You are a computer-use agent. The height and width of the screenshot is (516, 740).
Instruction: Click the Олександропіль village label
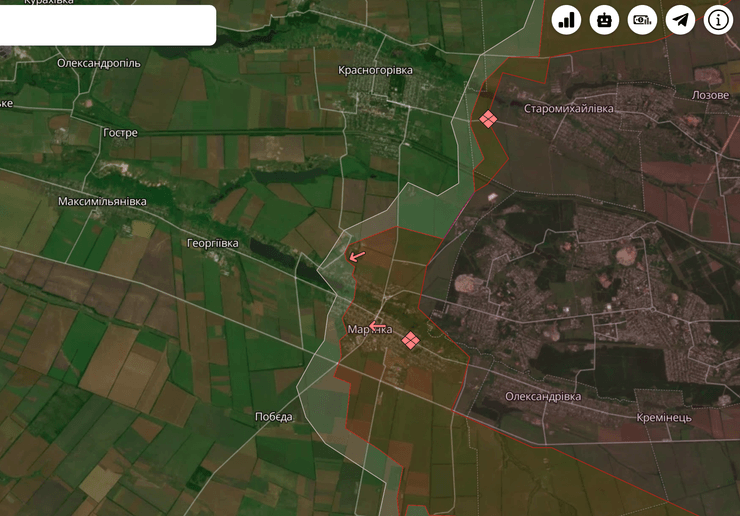99,63
